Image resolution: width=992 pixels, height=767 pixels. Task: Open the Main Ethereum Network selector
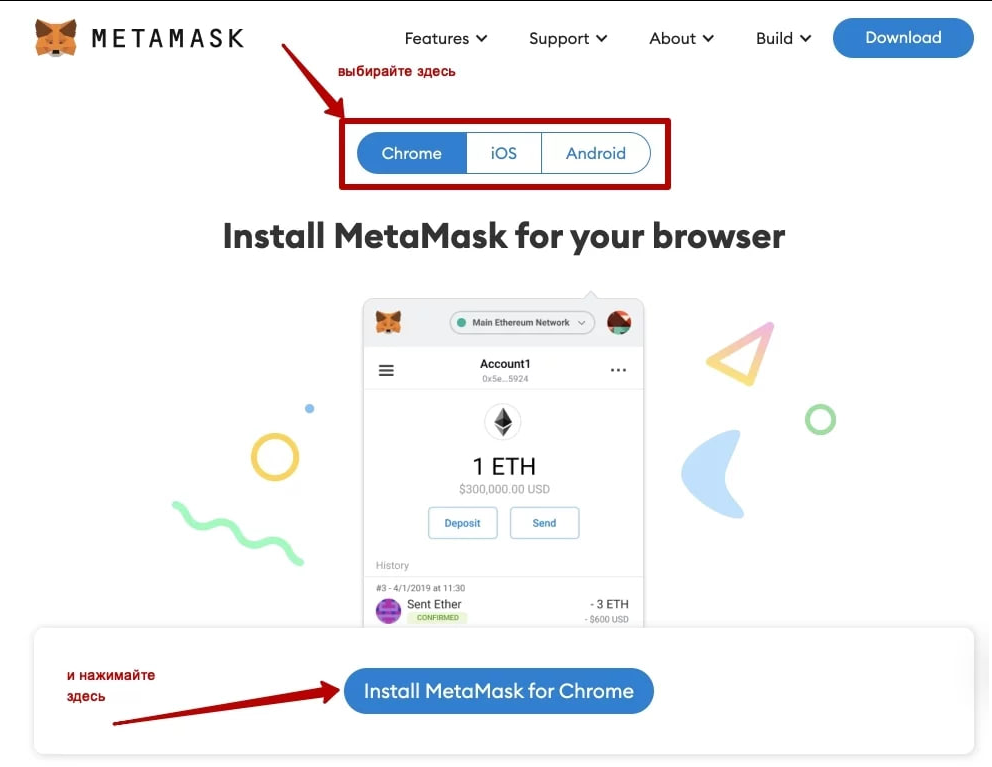pyautogui.click(x=522, y=323)
